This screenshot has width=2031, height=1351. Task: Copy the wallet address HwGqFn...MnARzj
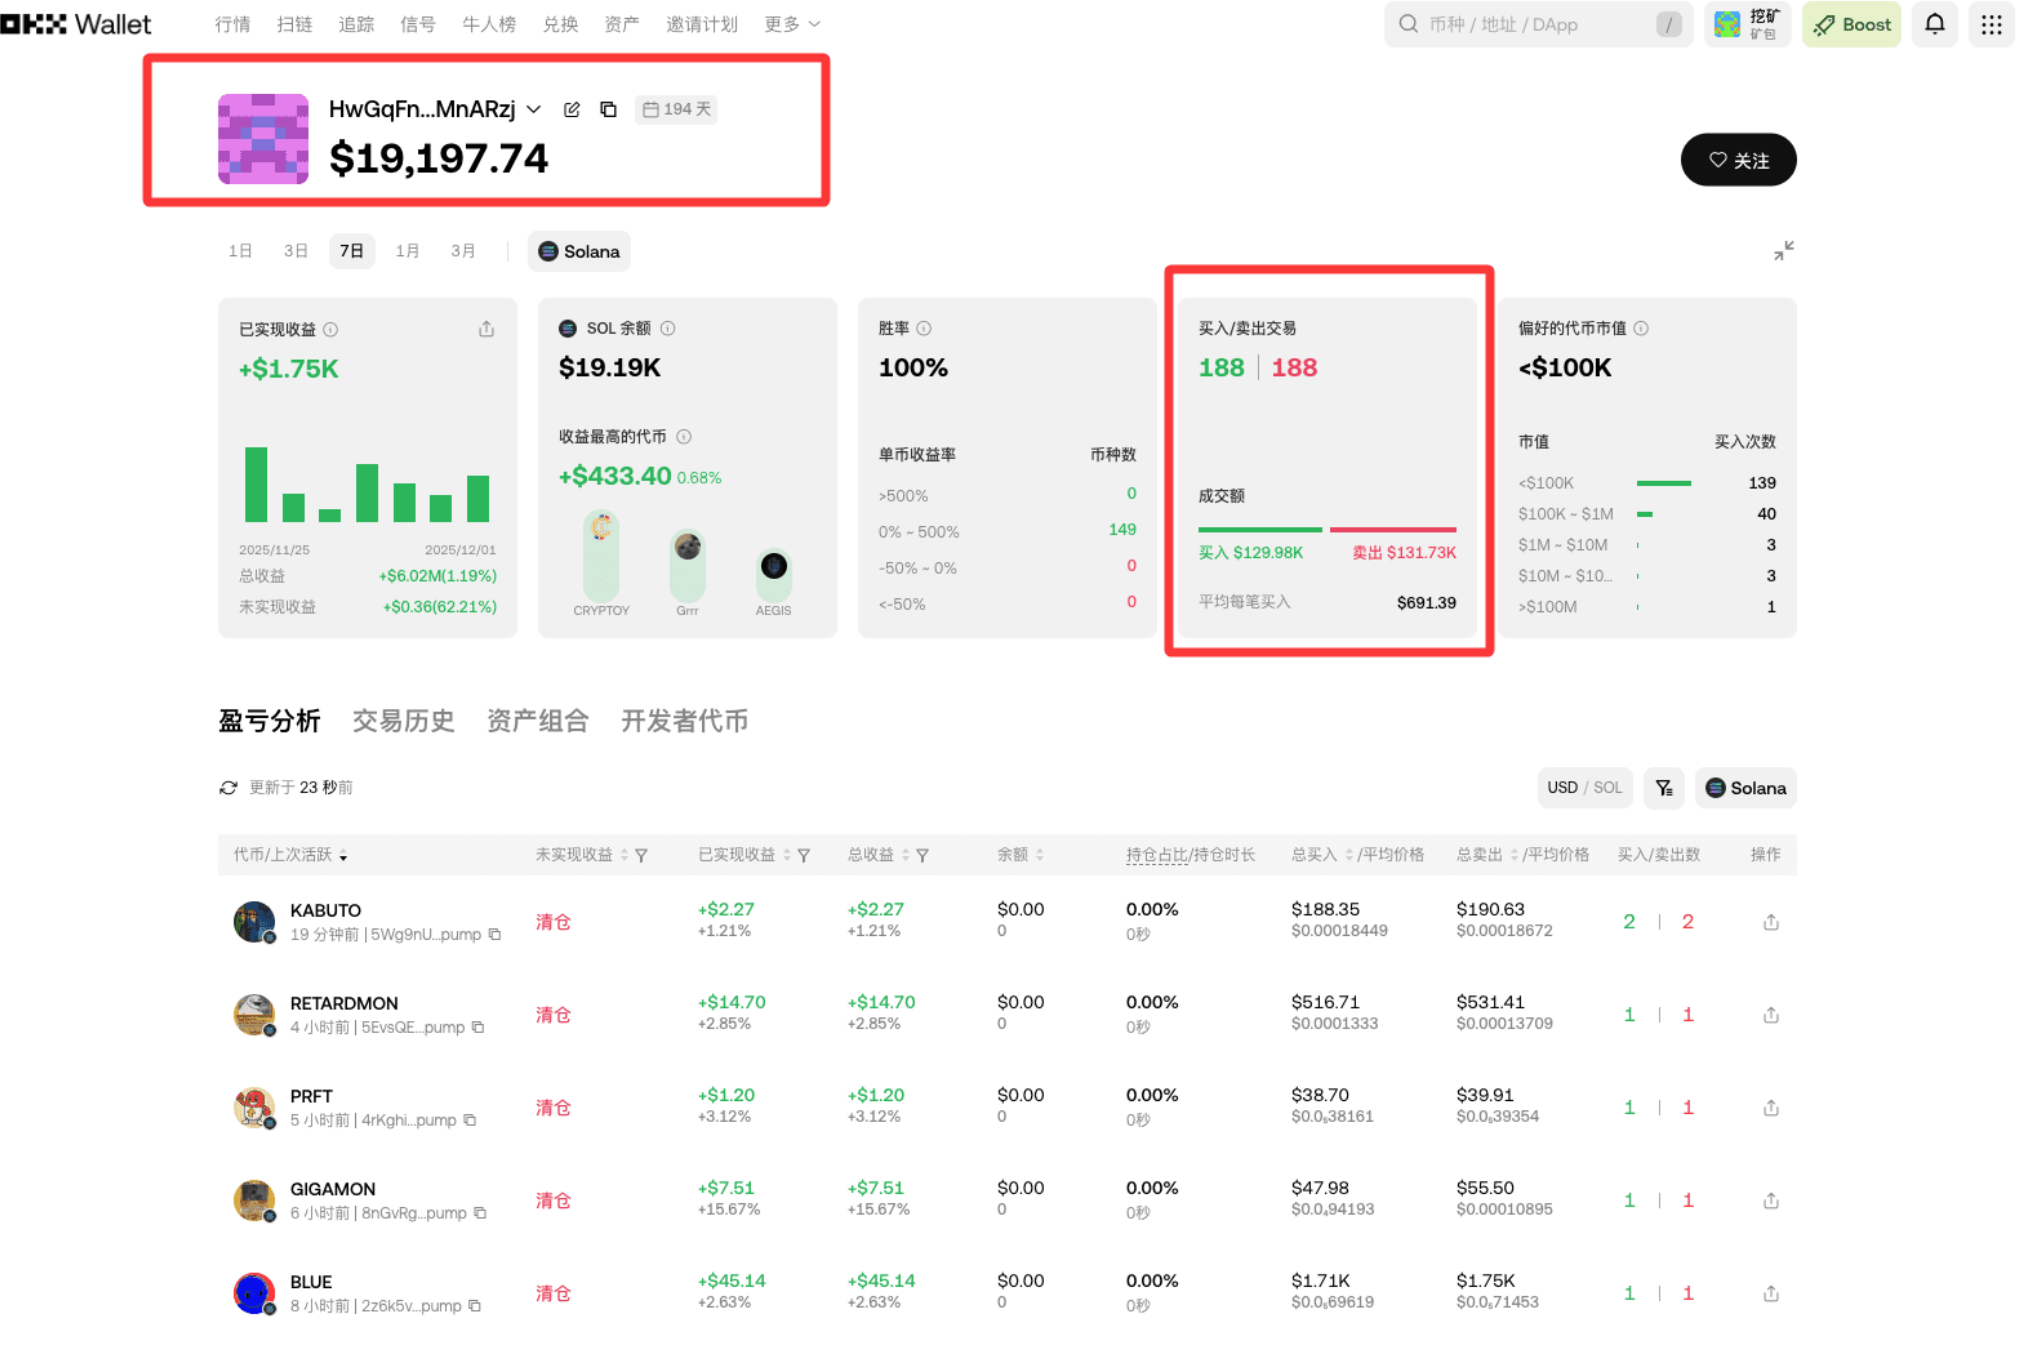(x=608, y=109)
